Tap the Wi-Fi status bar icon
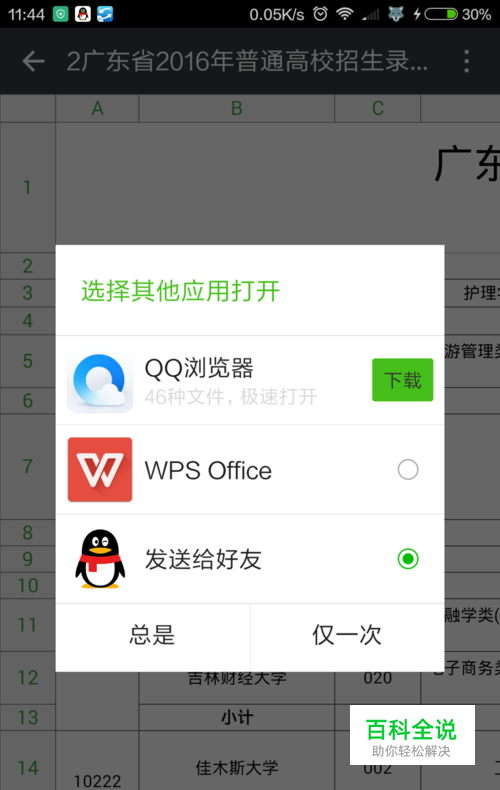The image size is (500, 790). (345, 14)
